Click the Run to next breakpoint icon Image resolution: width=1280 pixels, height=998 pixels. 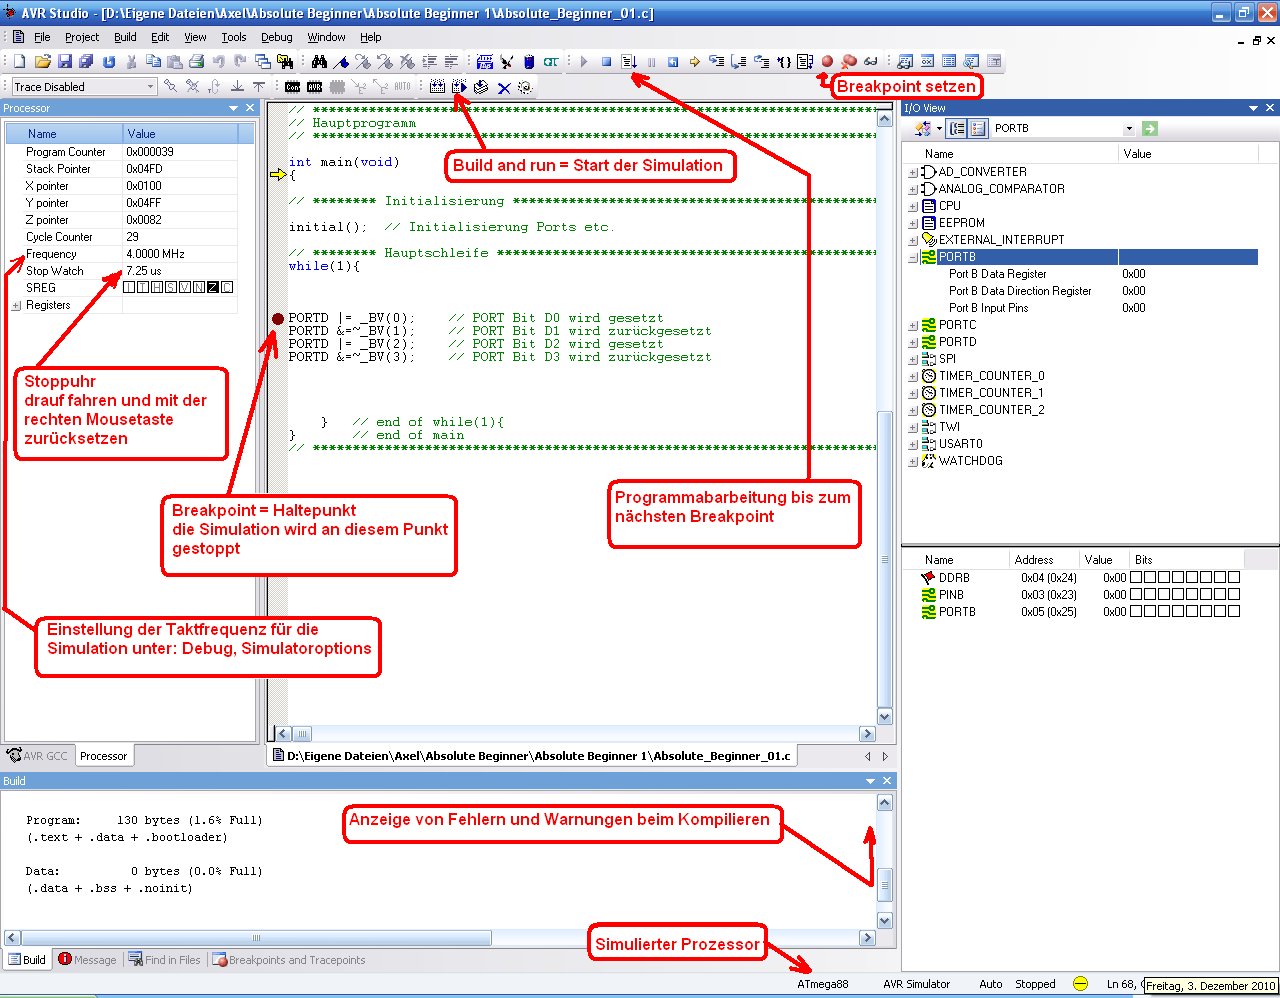tap(629, 62)
